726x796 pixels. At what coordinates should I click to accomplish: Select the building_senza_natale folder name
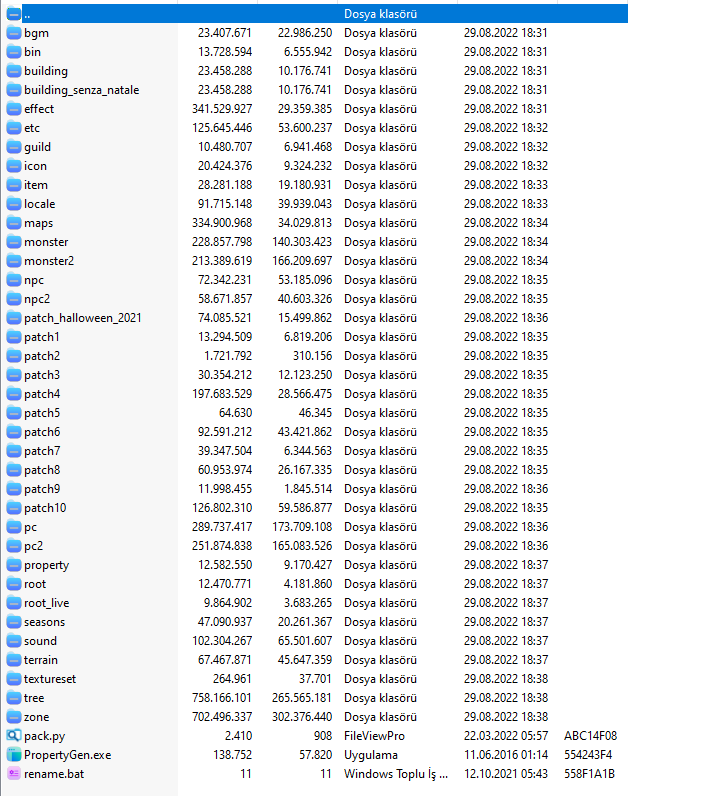[x=82, y=90]
